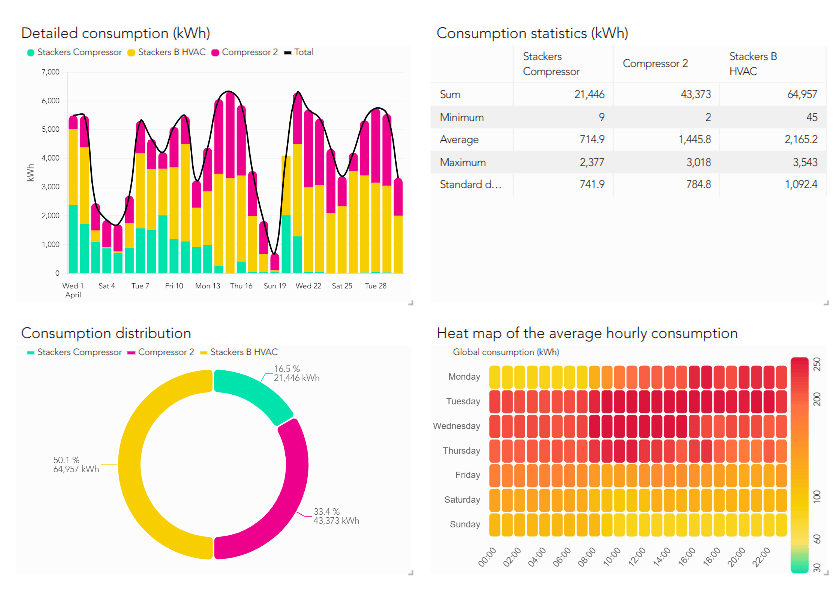Click the Monday 00:00 heat map cell
Viewport: 840px width, 591px height.
[x=494, y=377]
